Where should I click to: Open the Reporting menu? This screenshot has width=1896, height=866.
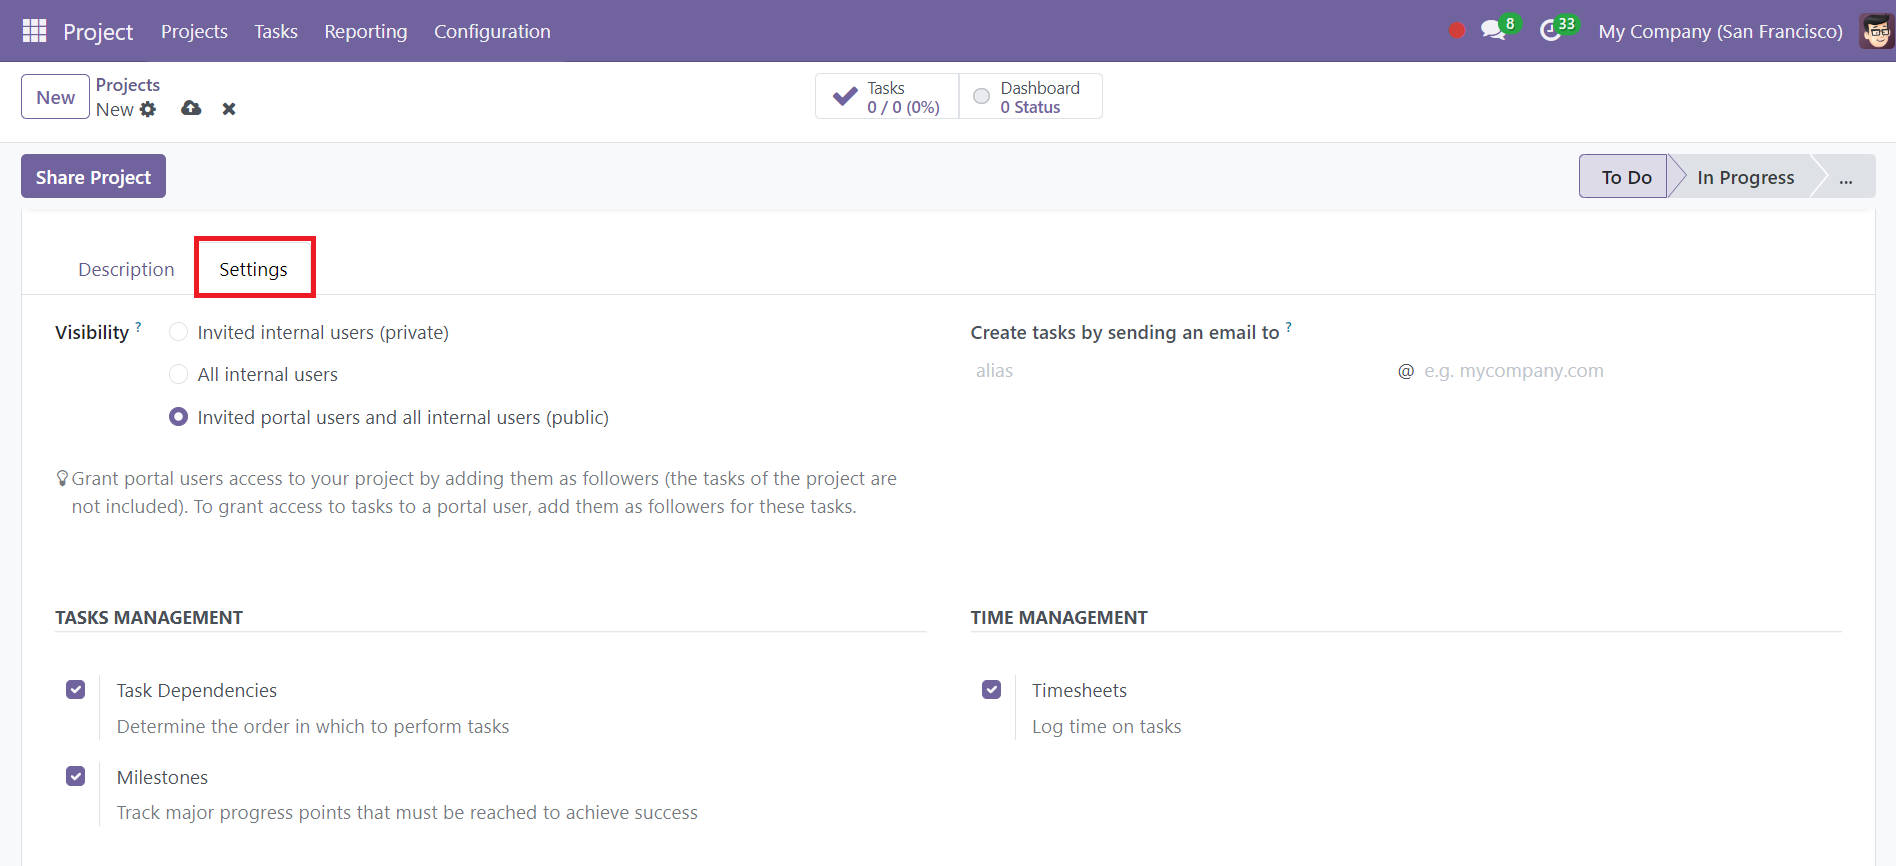click(x=366, y=31)
